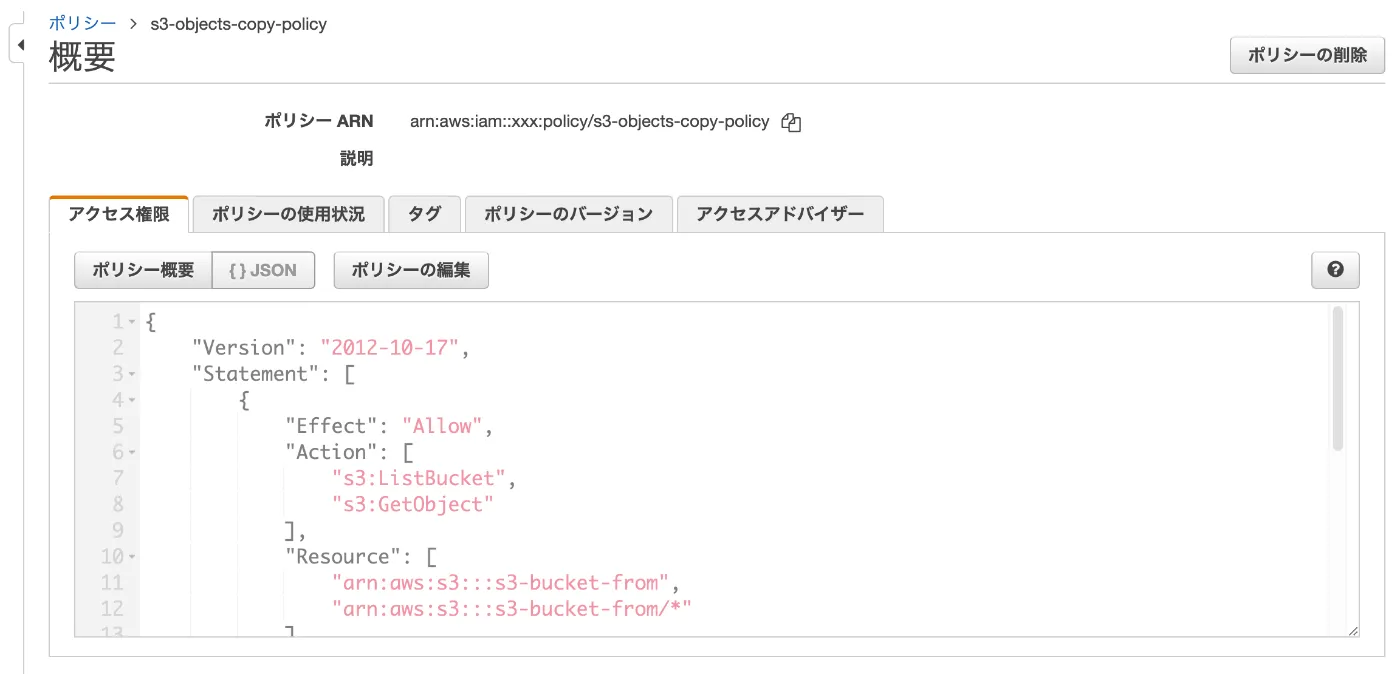Switch to the ポリシー概要 view
Image resolution: width=1400 pixels, height=674 pixels.
coord(143,270)
